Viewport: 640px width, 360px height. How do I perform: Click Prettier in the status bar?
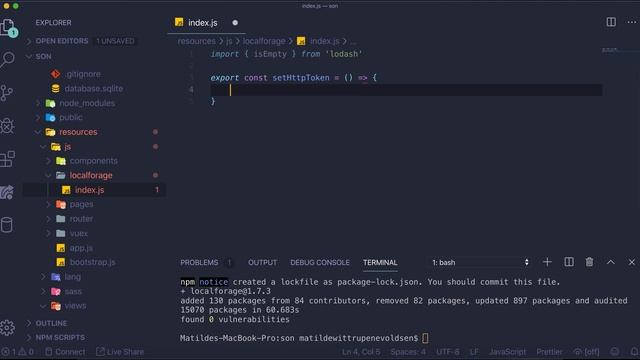pyautogui.click(x=549, y=352)
